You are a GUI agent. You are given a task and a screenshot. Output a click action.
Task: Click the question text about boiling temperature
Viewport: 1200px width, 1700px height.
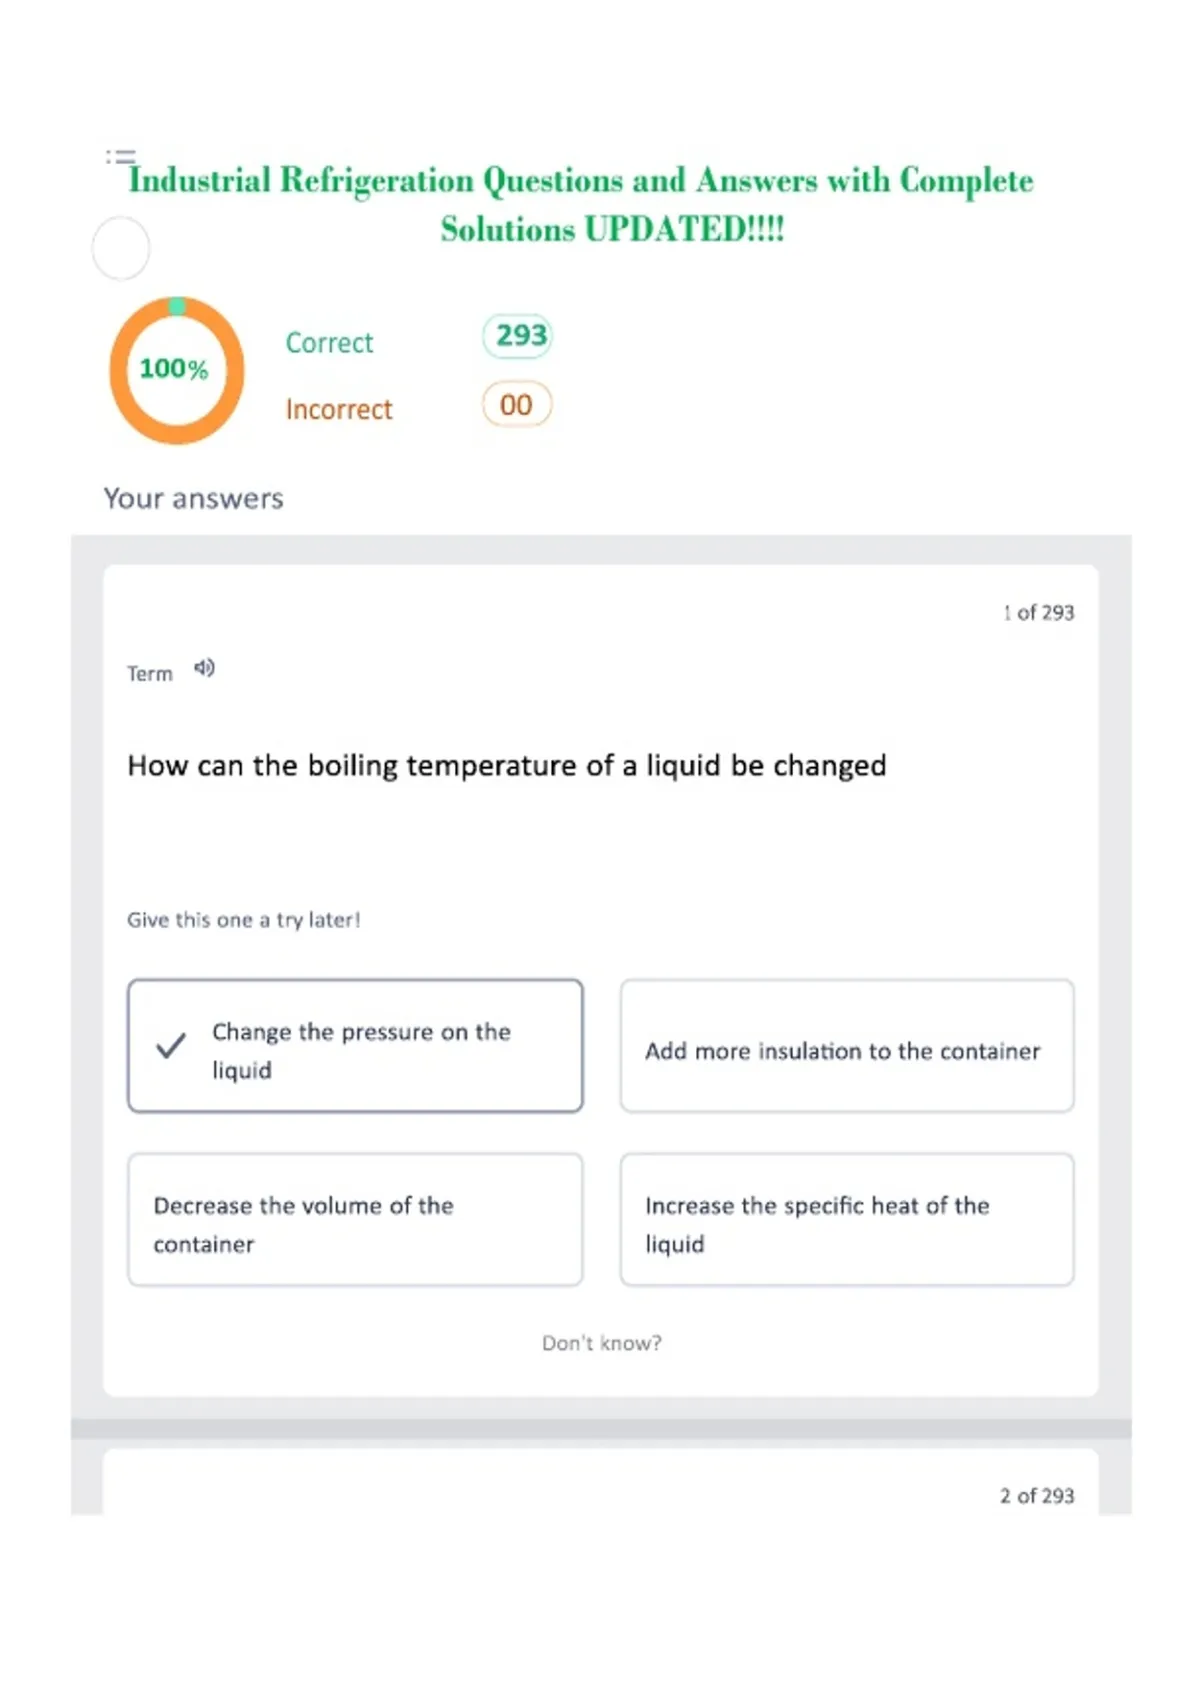pyautogui.click(x=507, y=766)
